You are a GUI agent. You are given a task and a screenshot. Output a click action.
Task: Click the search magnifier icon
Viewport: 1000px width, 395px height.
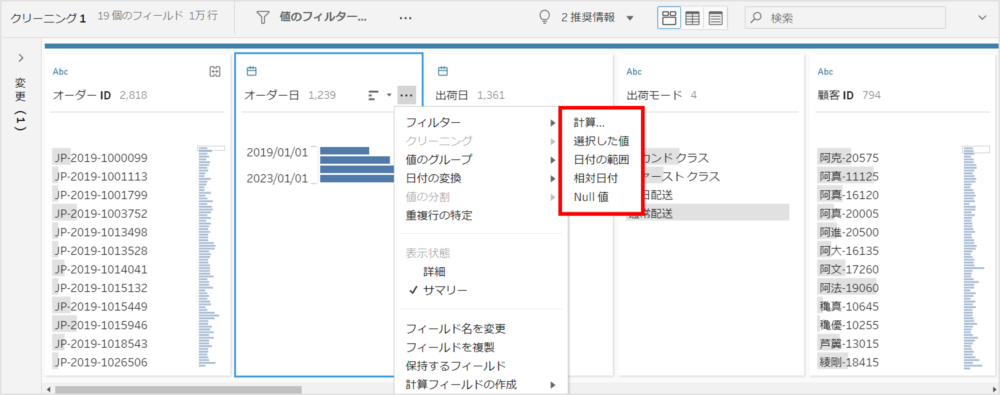coord(756,18)
